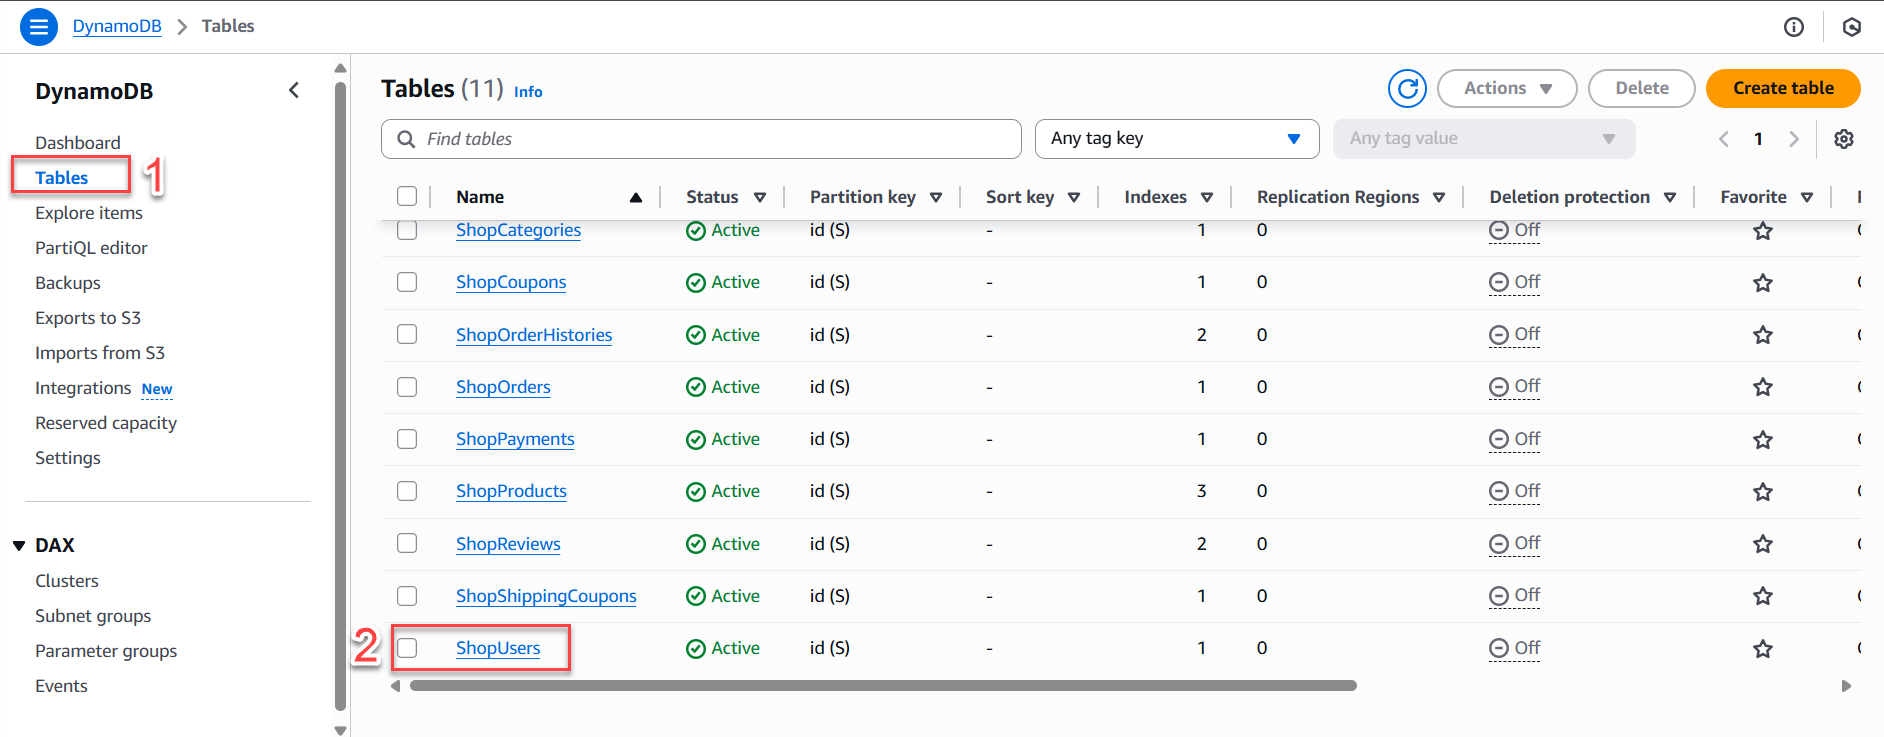Sort by Replication Regions column arrow
Image resolution: width=1884 pixels, height=737 pixels.
coord(1439,198)
